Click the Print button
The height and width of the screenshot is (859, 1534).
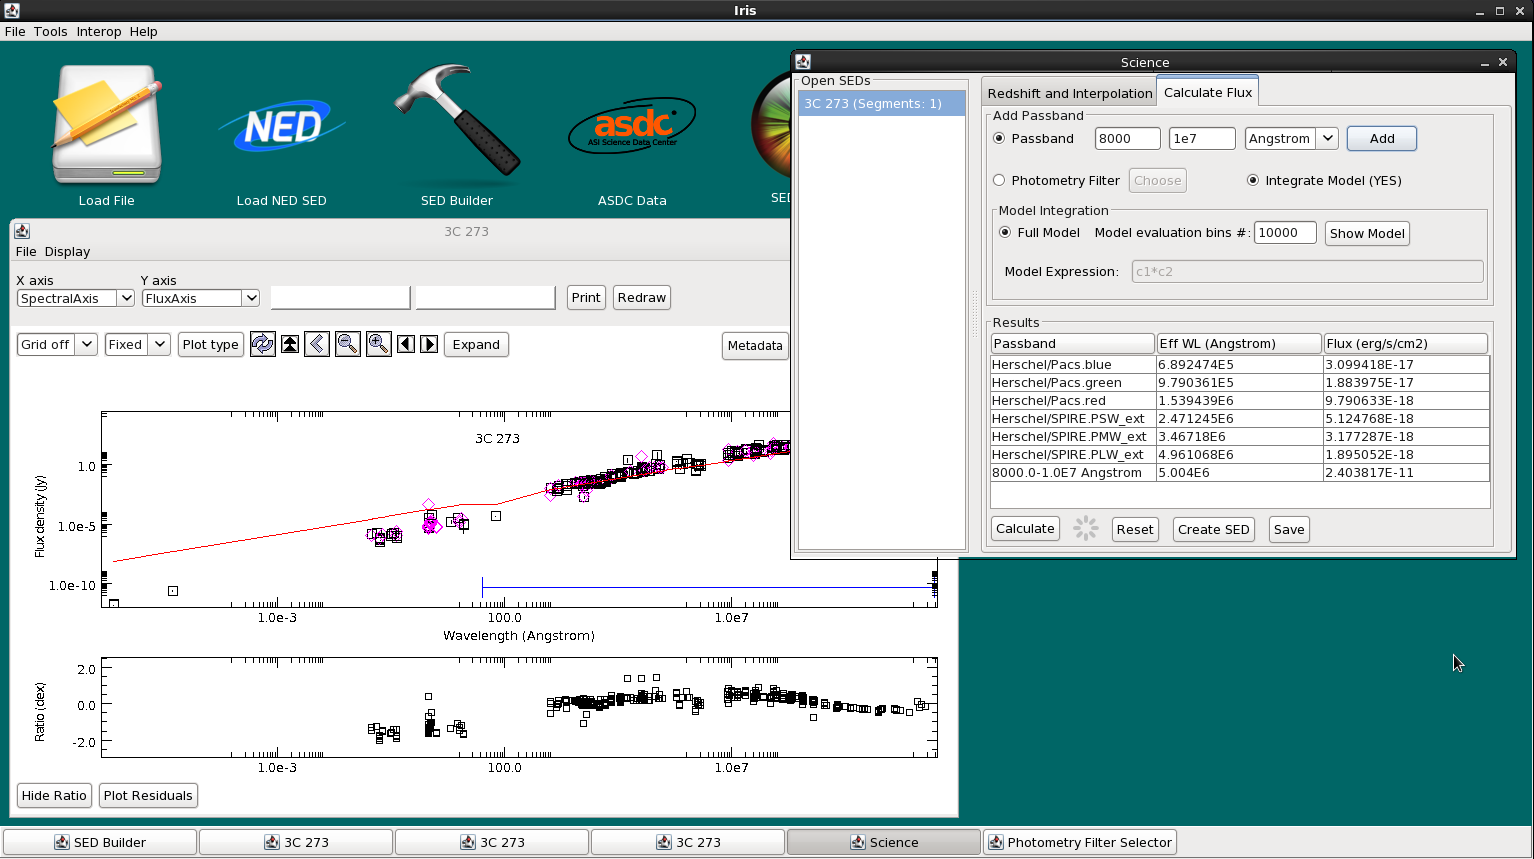[586, 298]
